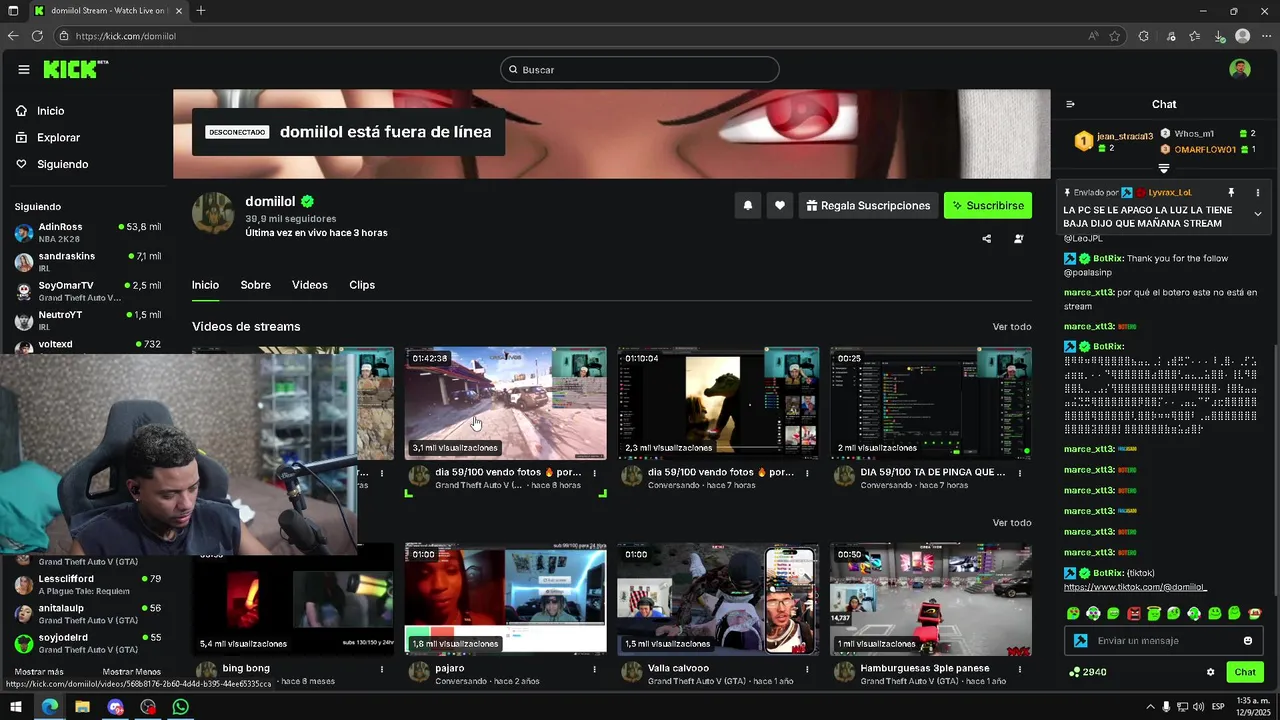Click OMARFLOW01 in gift leaderboard

coord(1205,149)
